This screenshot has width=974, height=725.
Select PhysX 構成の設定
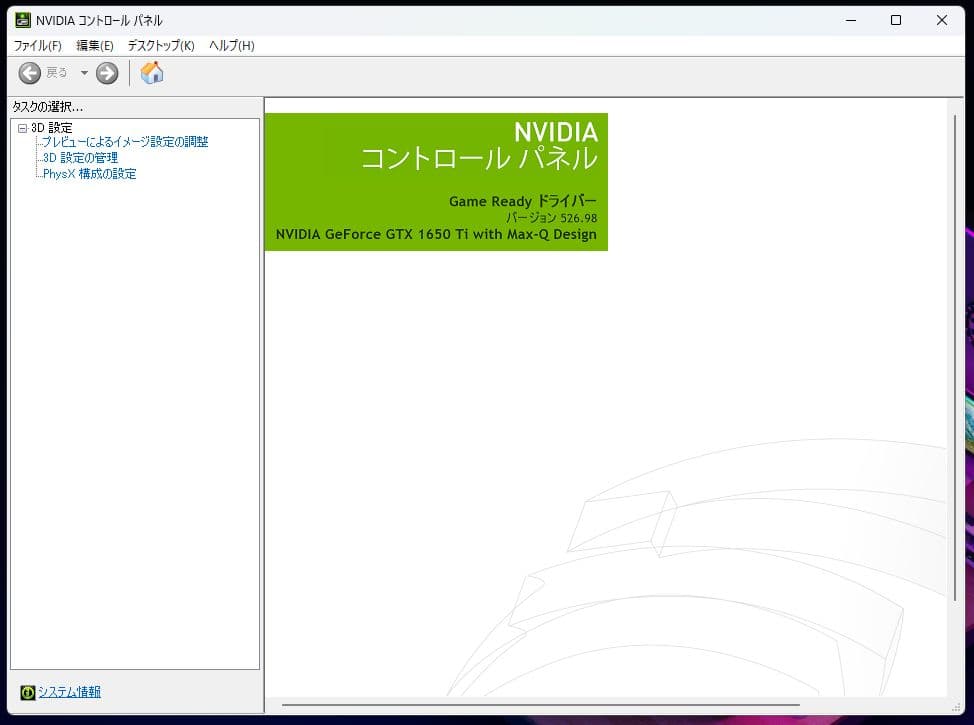[90, 174]
